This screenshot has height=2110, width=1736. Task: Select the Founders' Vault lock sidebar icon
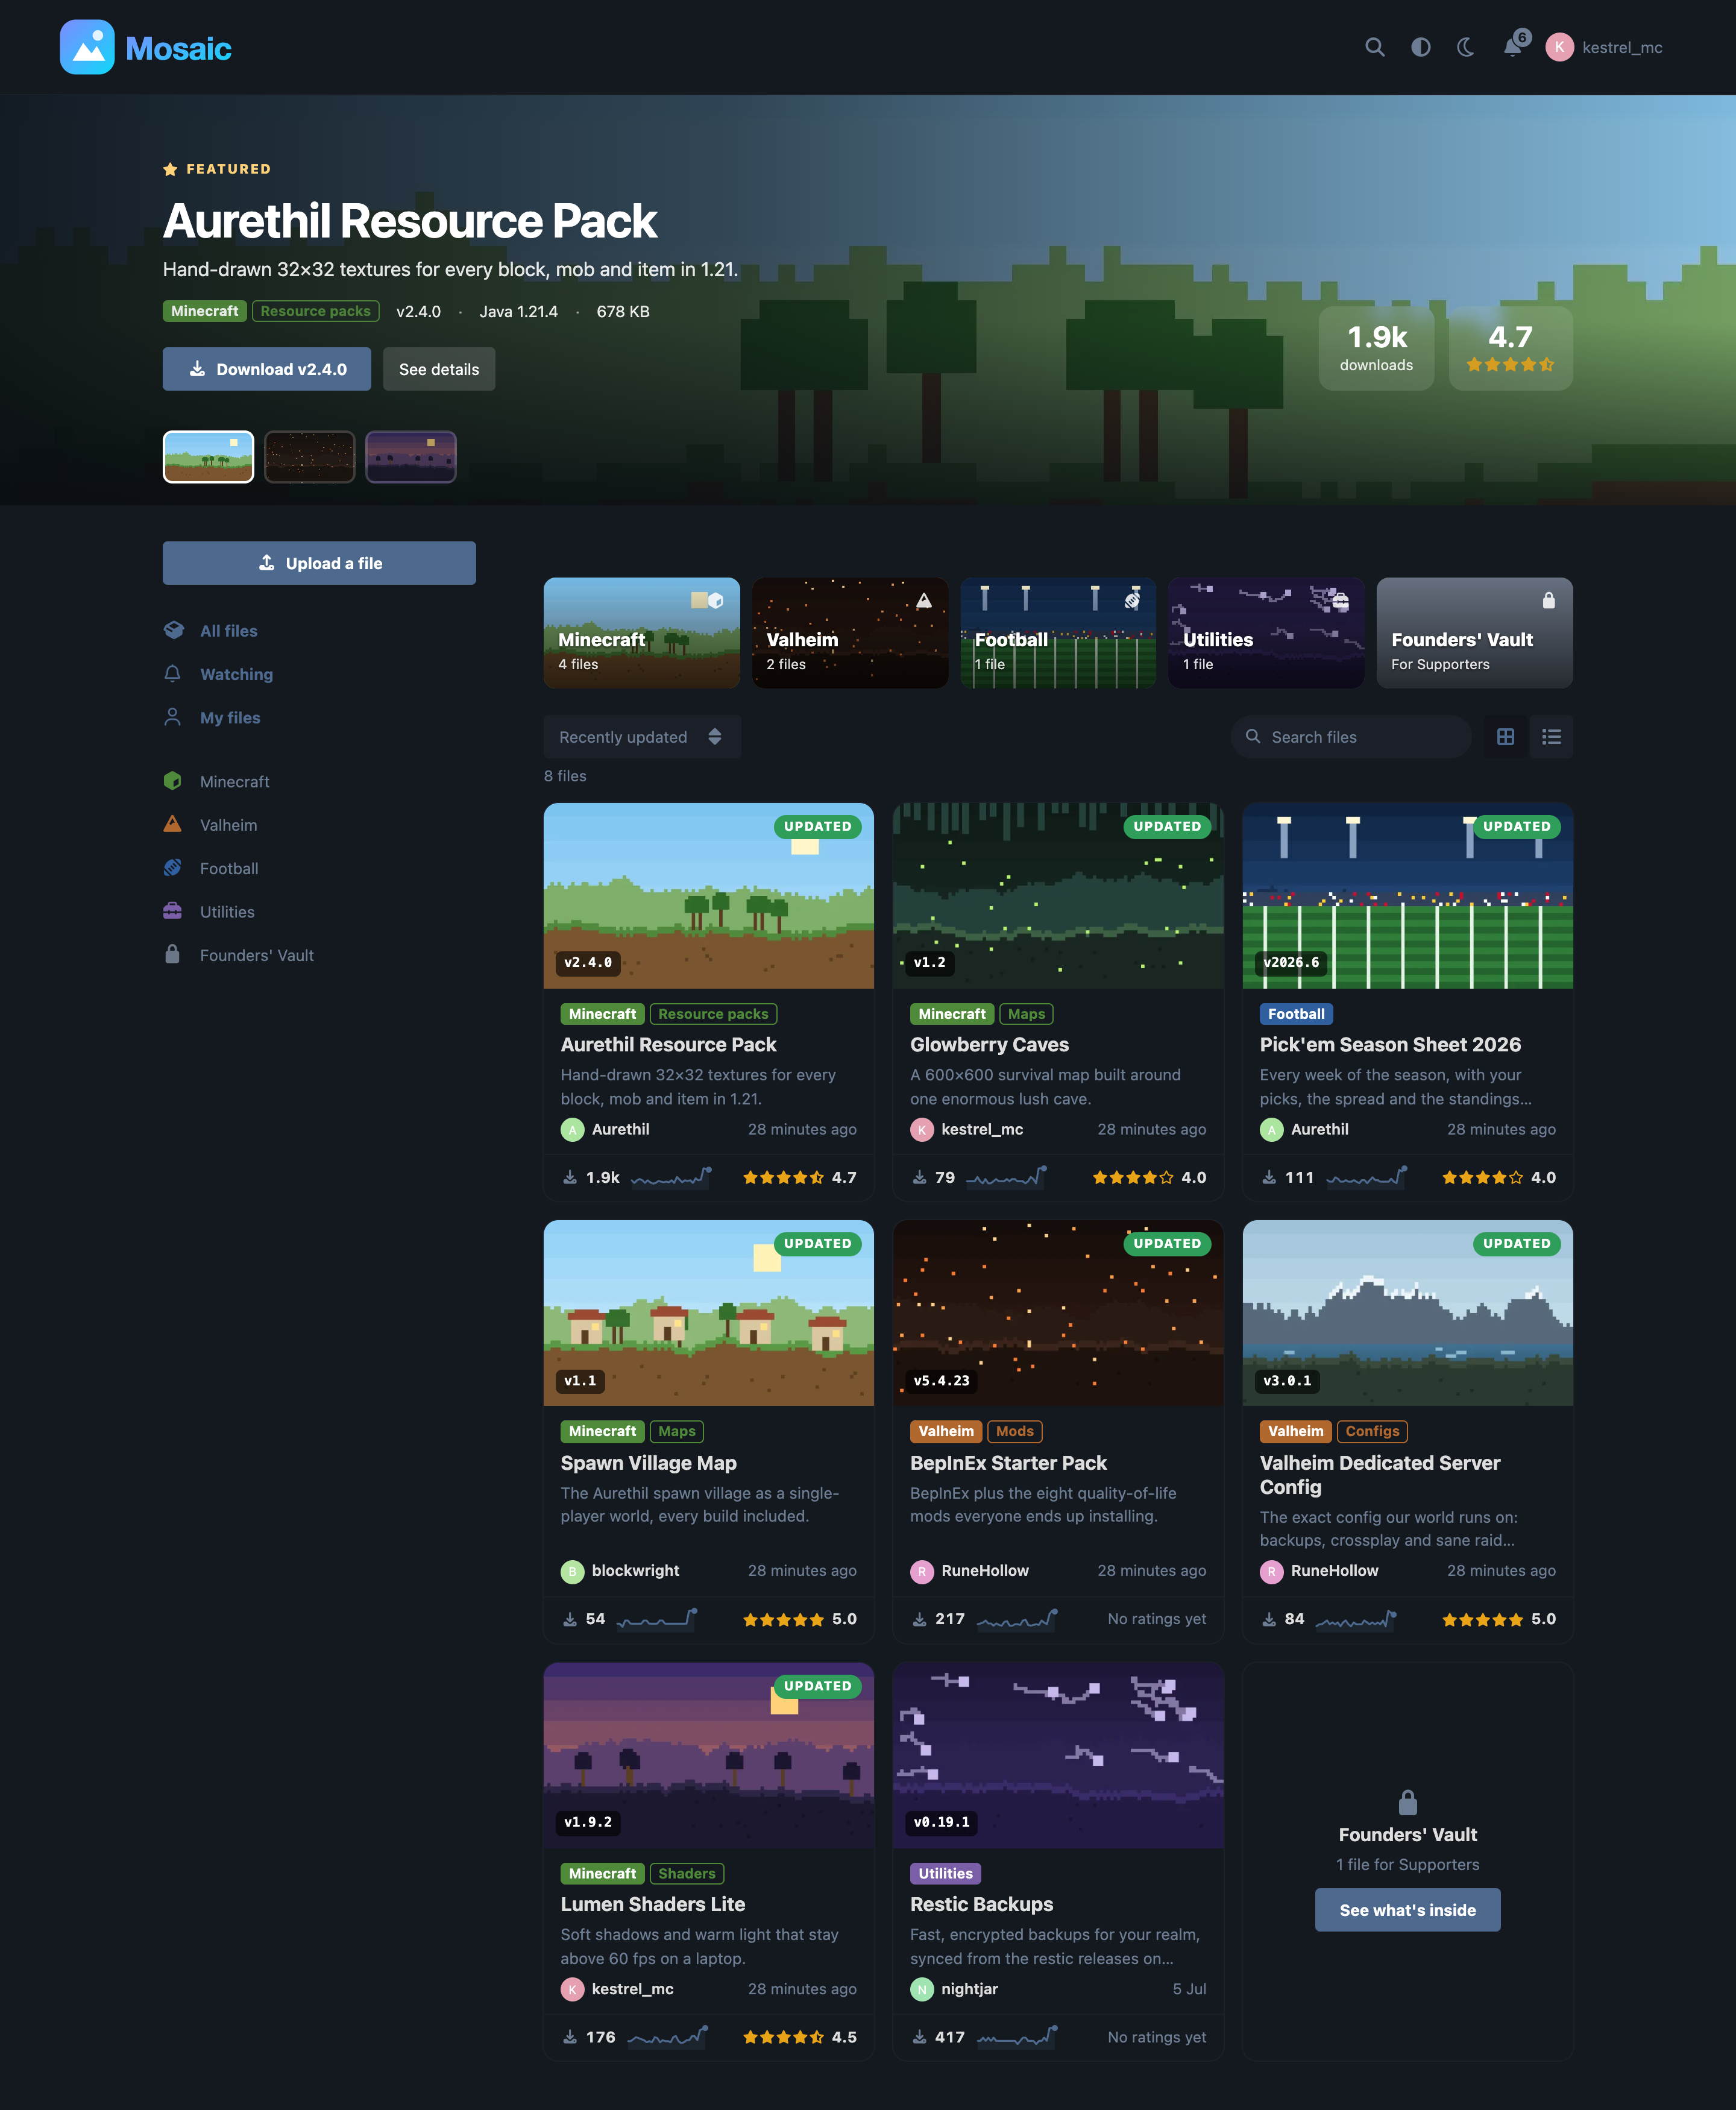pyautogui.click(x=173, y=955)
